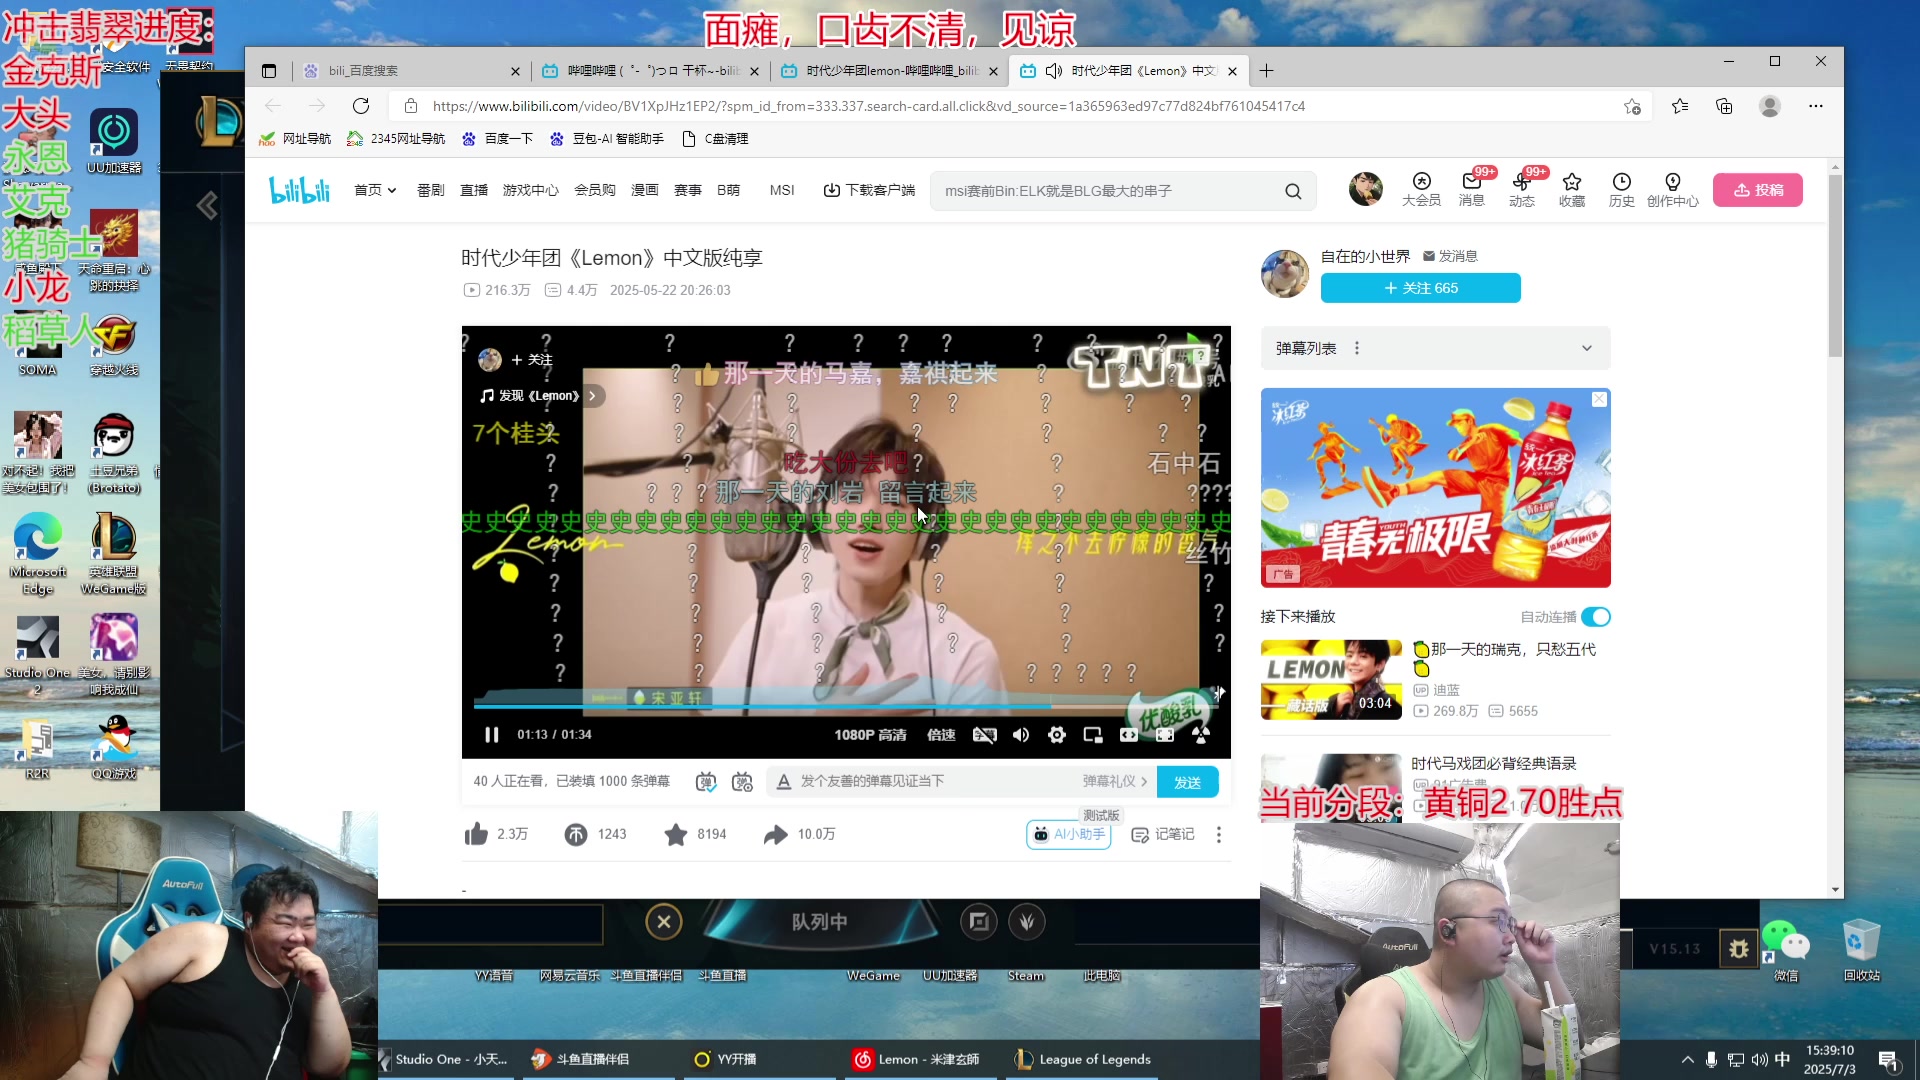Image resolution: width=1920 pixels, height=1080 pixels.
Task: Close the sidebar advertisement
Action: pos(1599,399)
